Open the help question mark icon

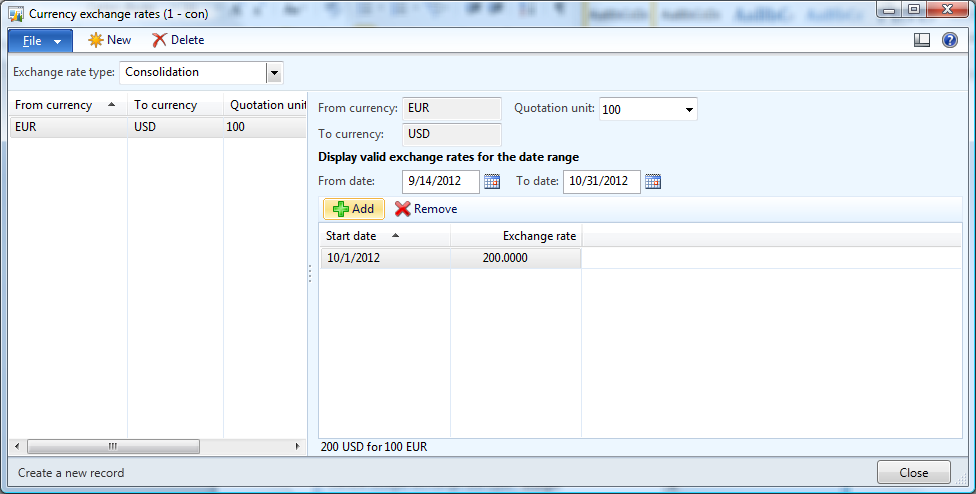(x=949, y=40)
